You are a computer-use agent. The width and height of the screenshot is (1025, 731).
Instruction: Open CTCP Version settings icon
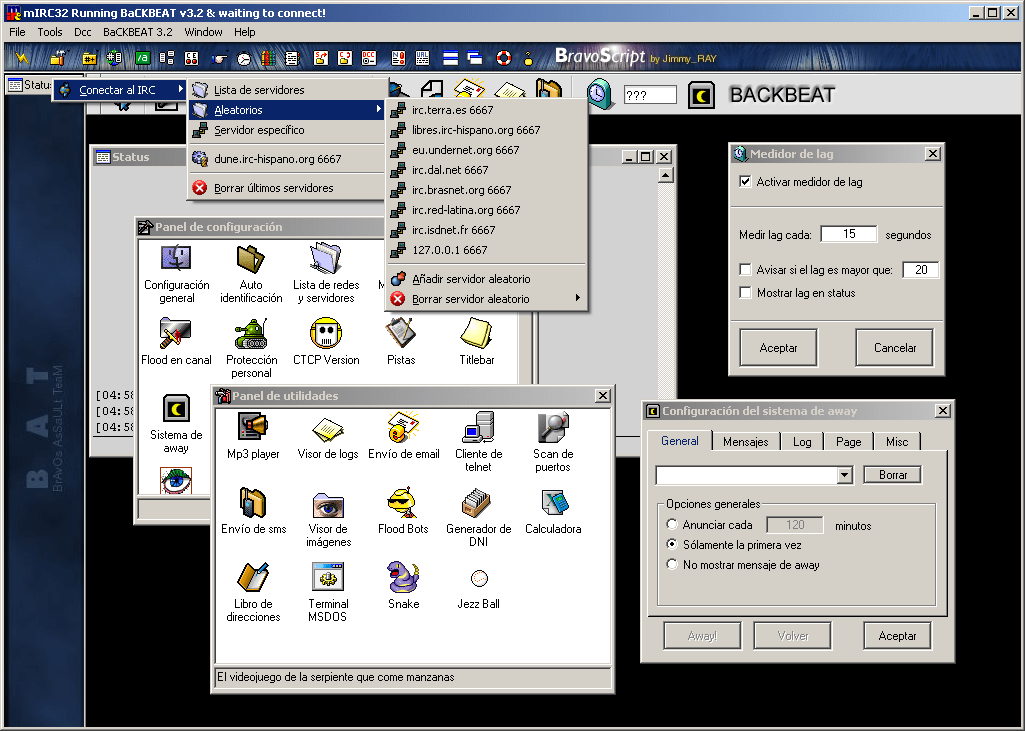326,335
